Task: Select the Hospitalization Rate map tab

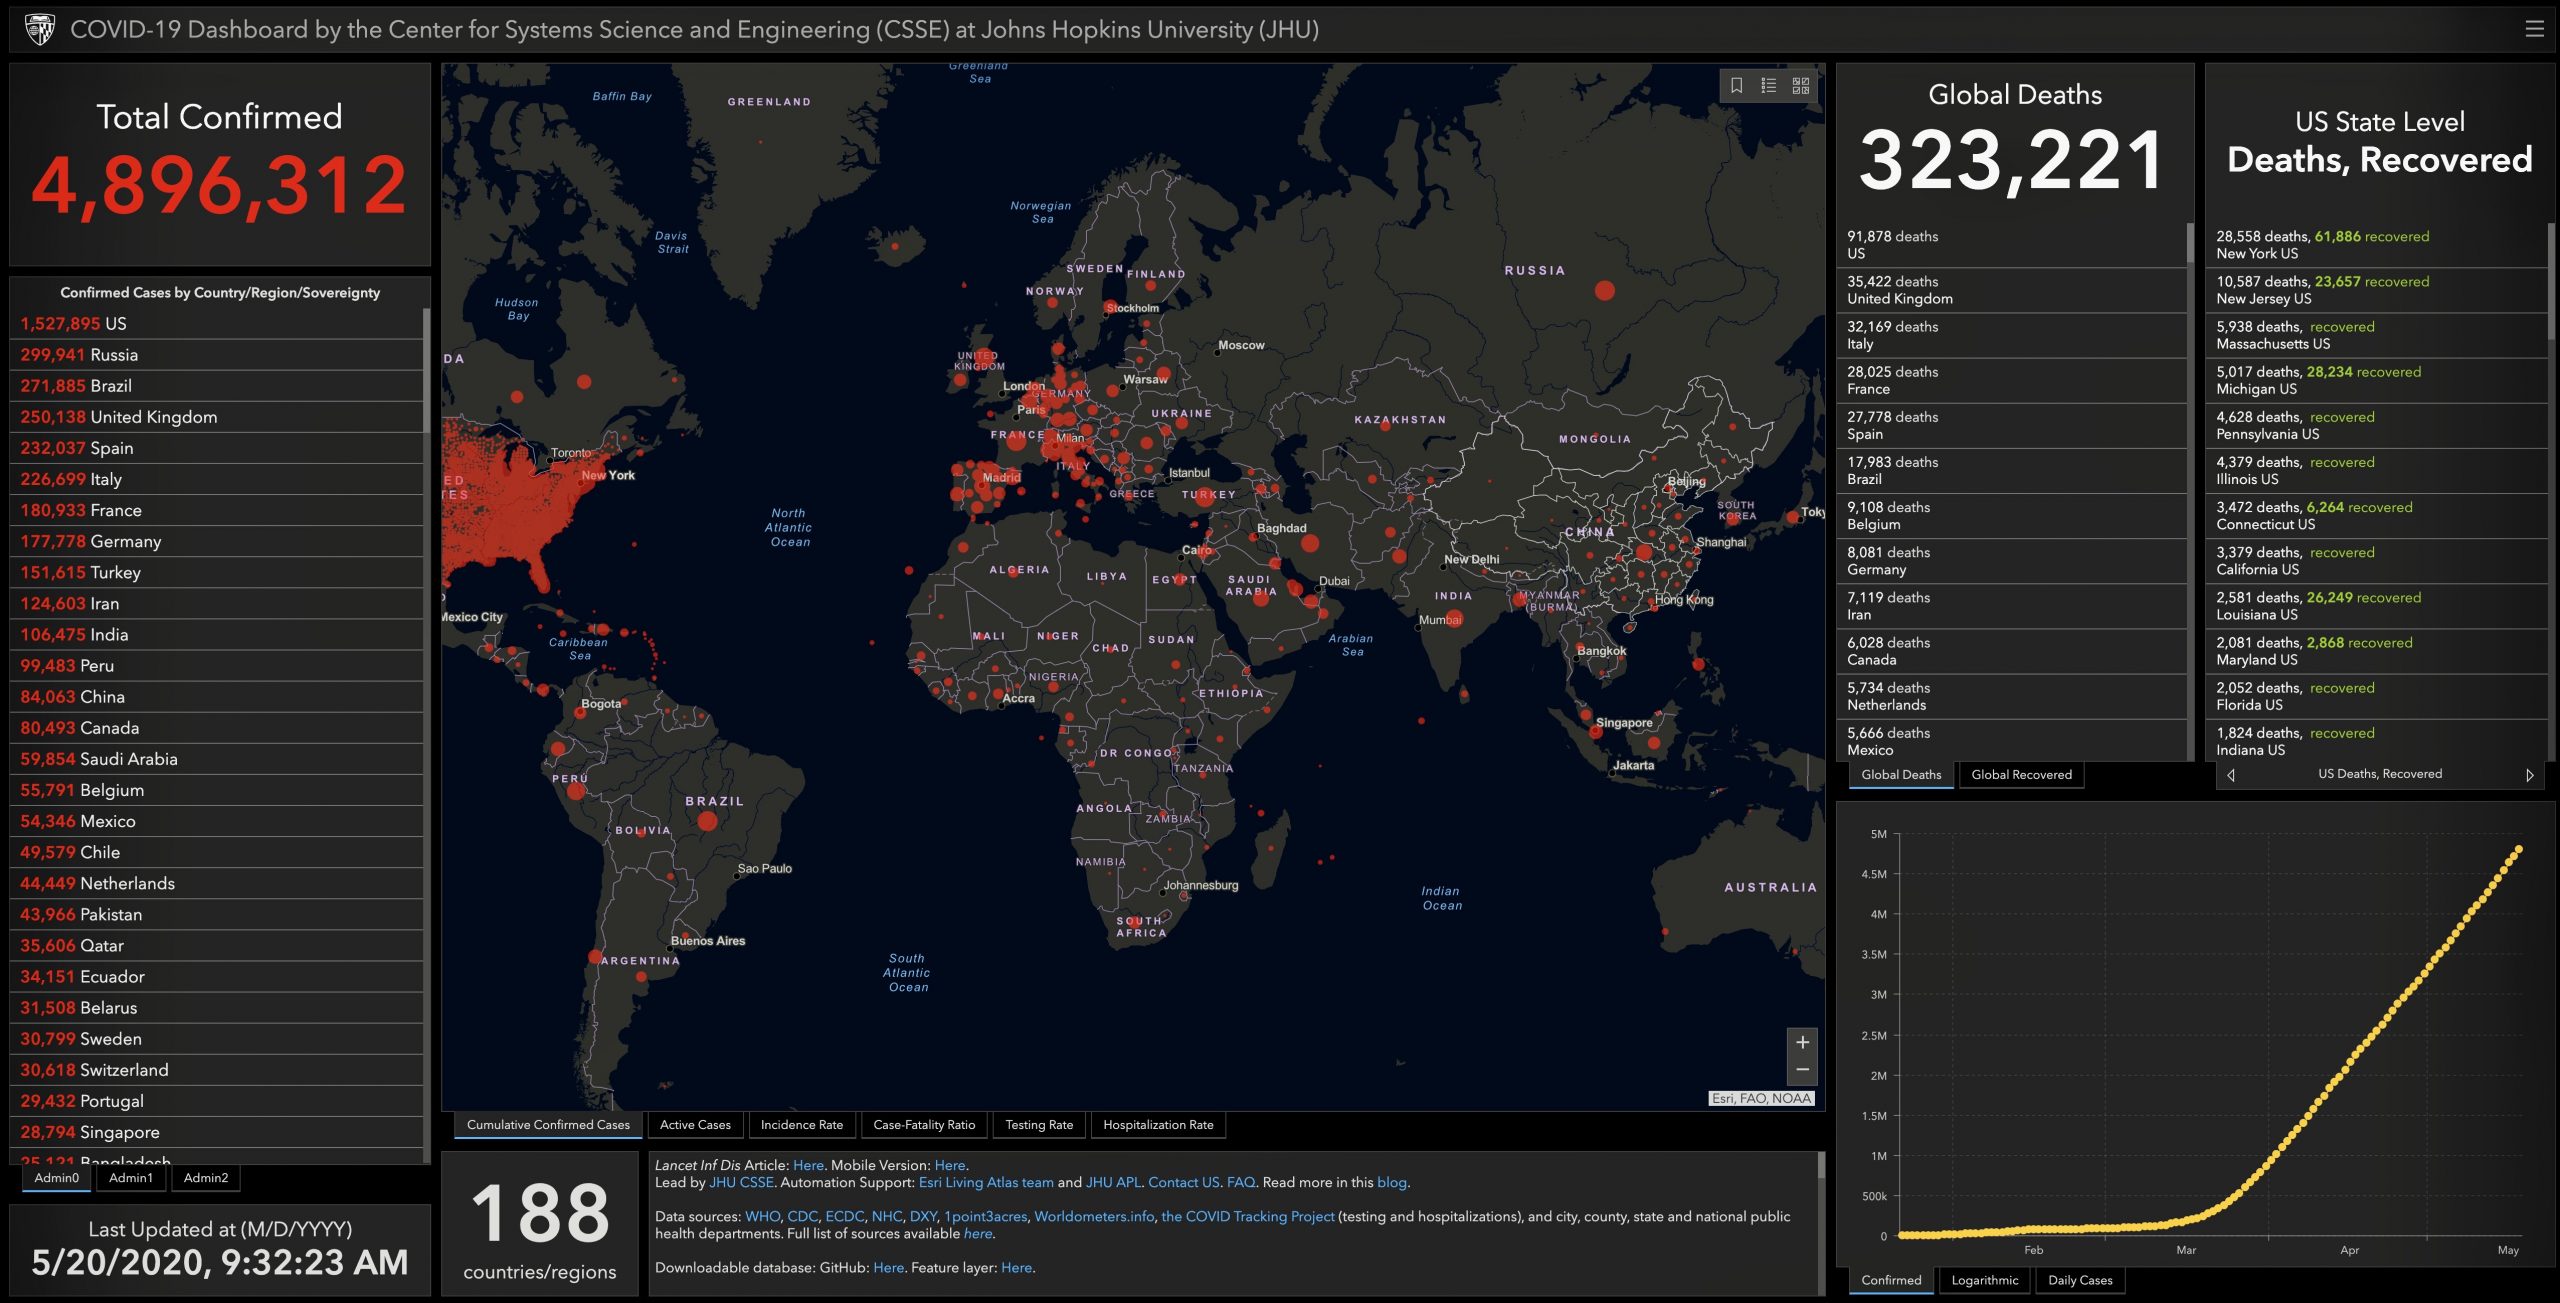Action: click(1158, 1125)
